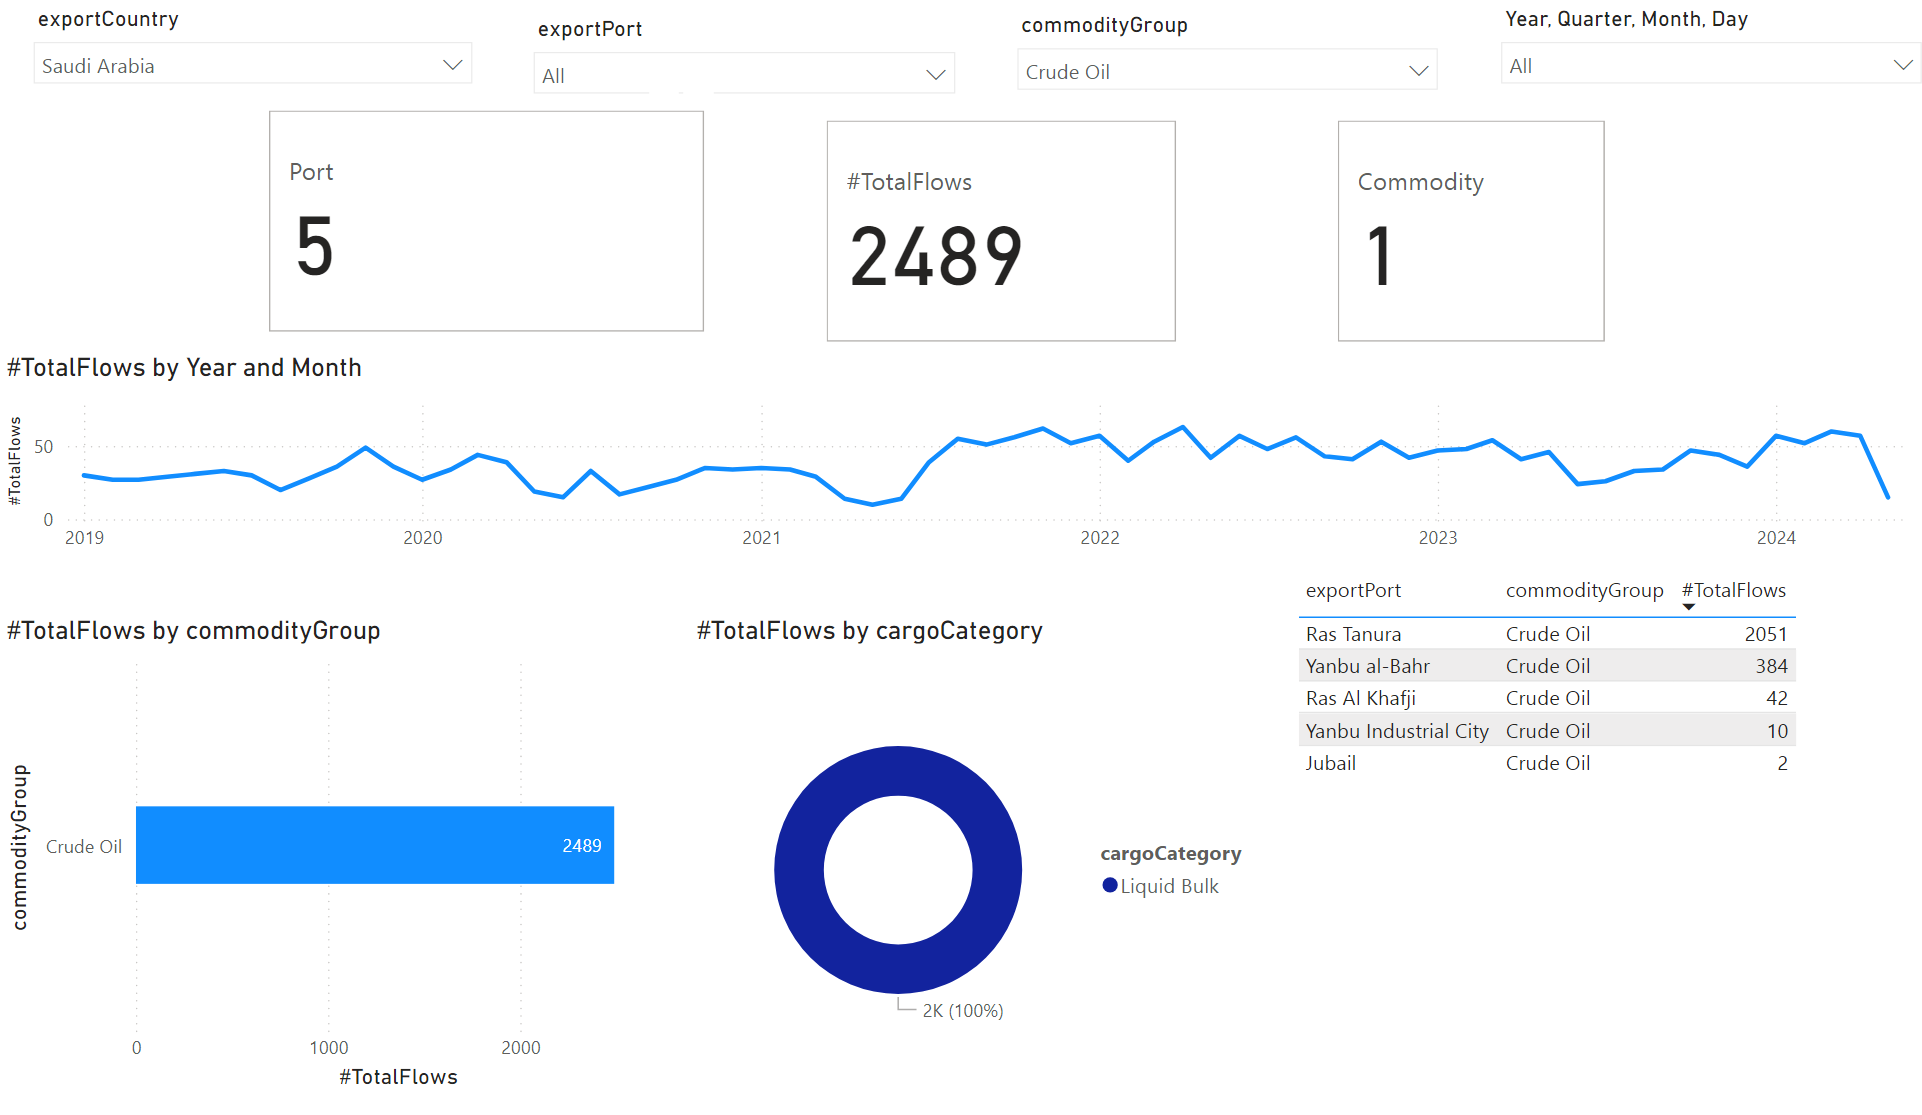Expand the exportPort slicer dropdown
This screenshot has height=1115, width=1922.
click(935, 75)
